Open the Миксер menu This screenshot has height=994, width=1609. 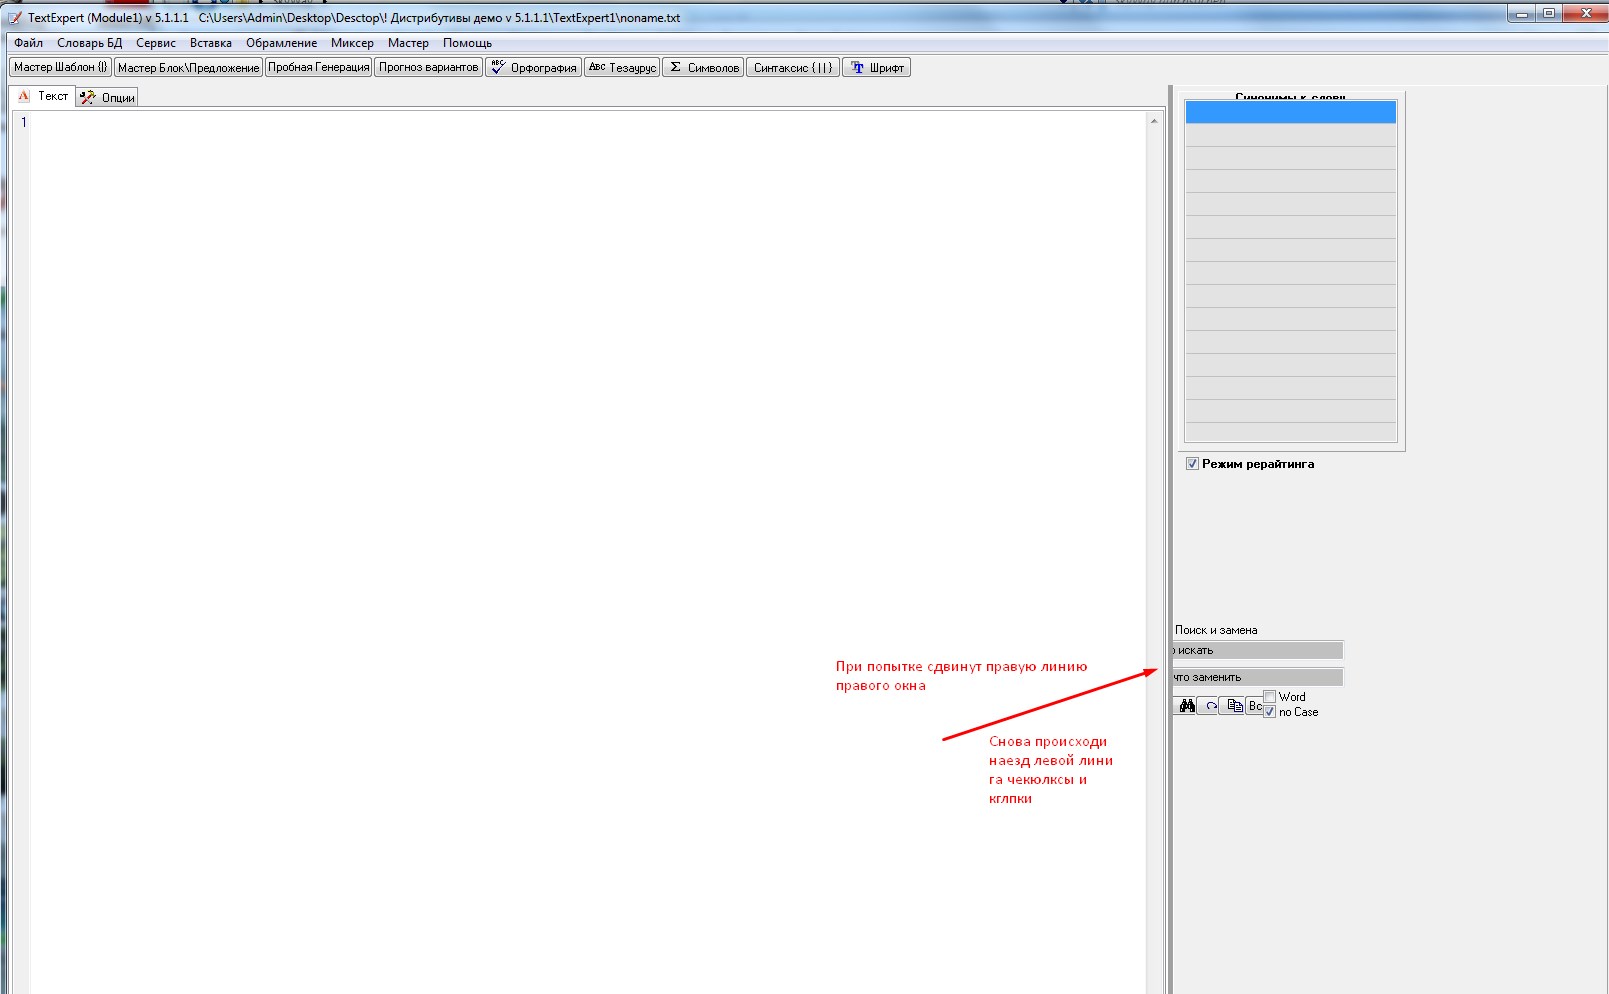click(352, 43)
